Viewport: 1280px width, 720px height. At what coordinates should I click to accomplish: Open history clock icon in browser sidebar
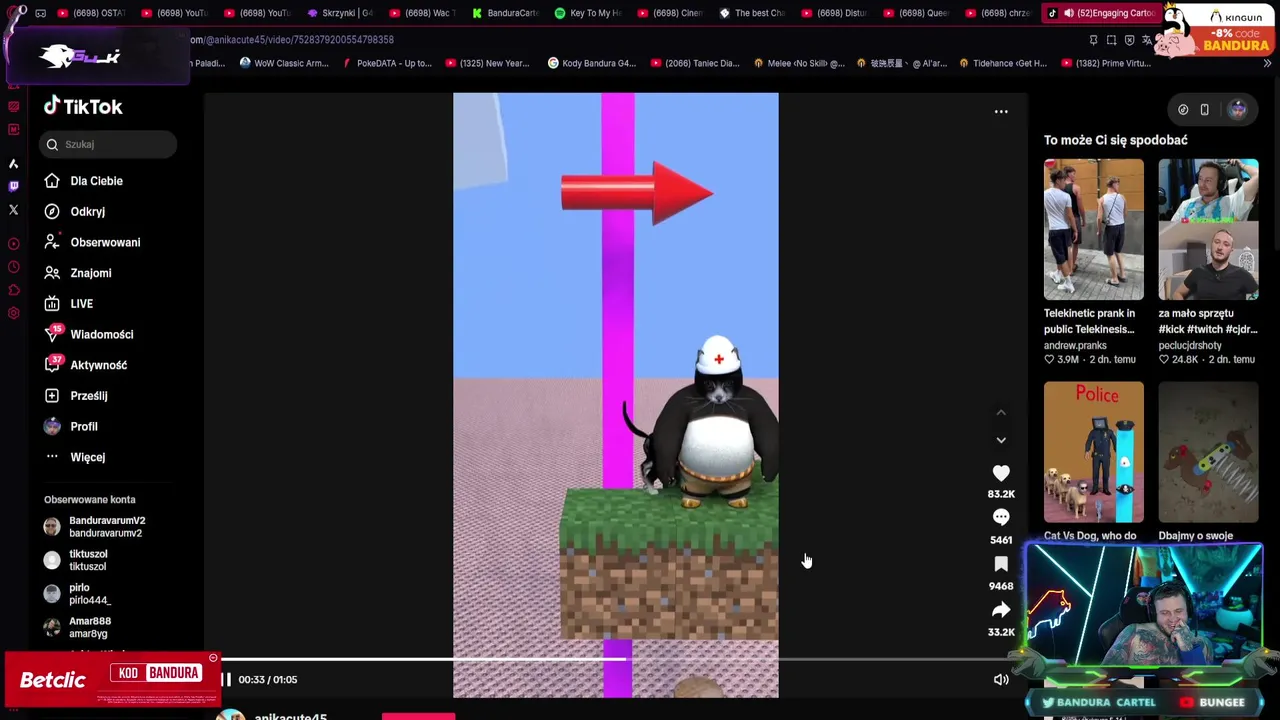13,267
